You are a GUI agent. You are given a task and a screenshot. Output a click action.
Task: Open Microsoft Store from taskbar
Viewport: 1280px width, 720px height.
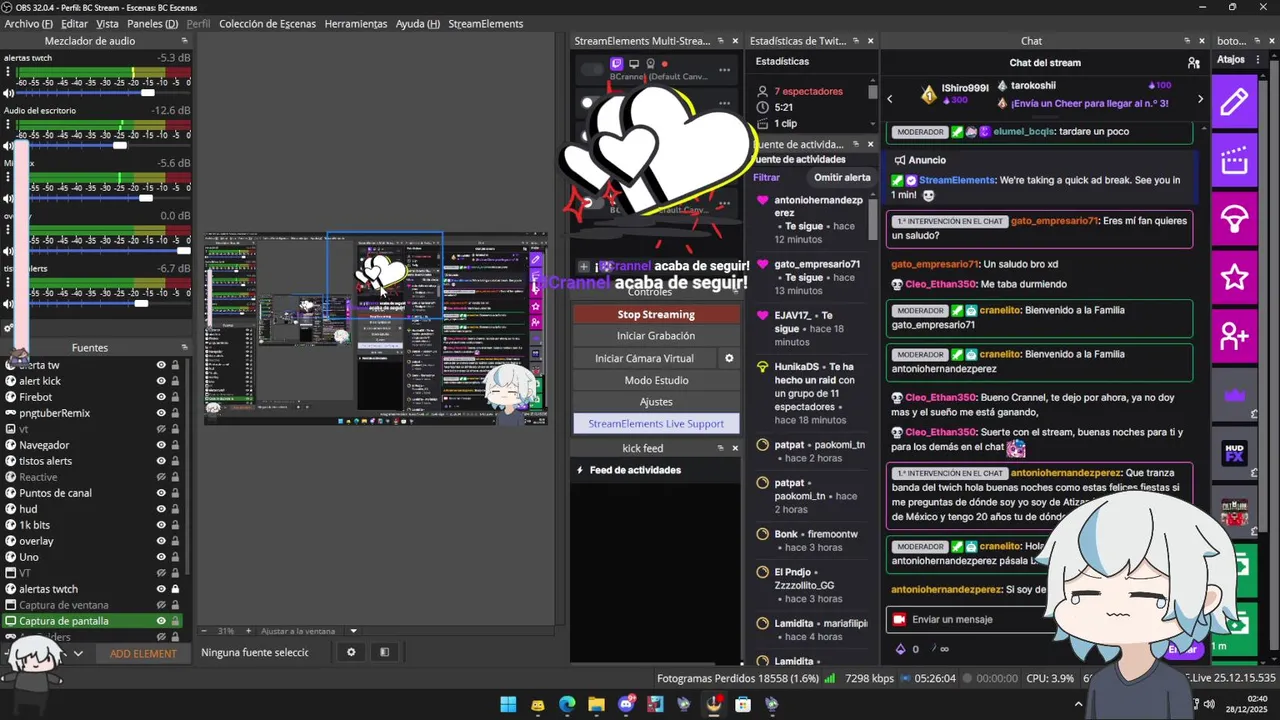[x=743, y=704]
